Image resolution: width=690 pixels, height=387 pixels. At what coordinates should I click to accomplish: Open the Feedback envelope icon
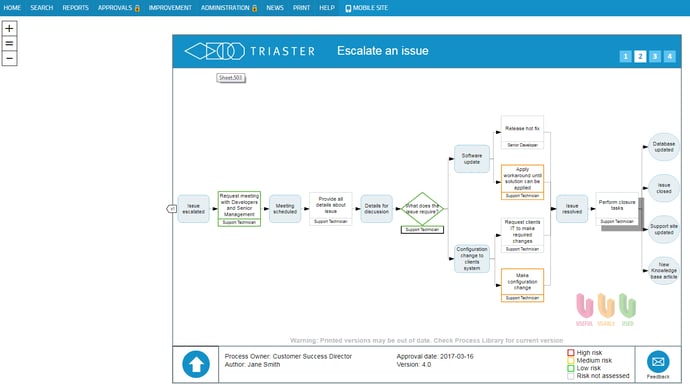[x=658, y=362]
